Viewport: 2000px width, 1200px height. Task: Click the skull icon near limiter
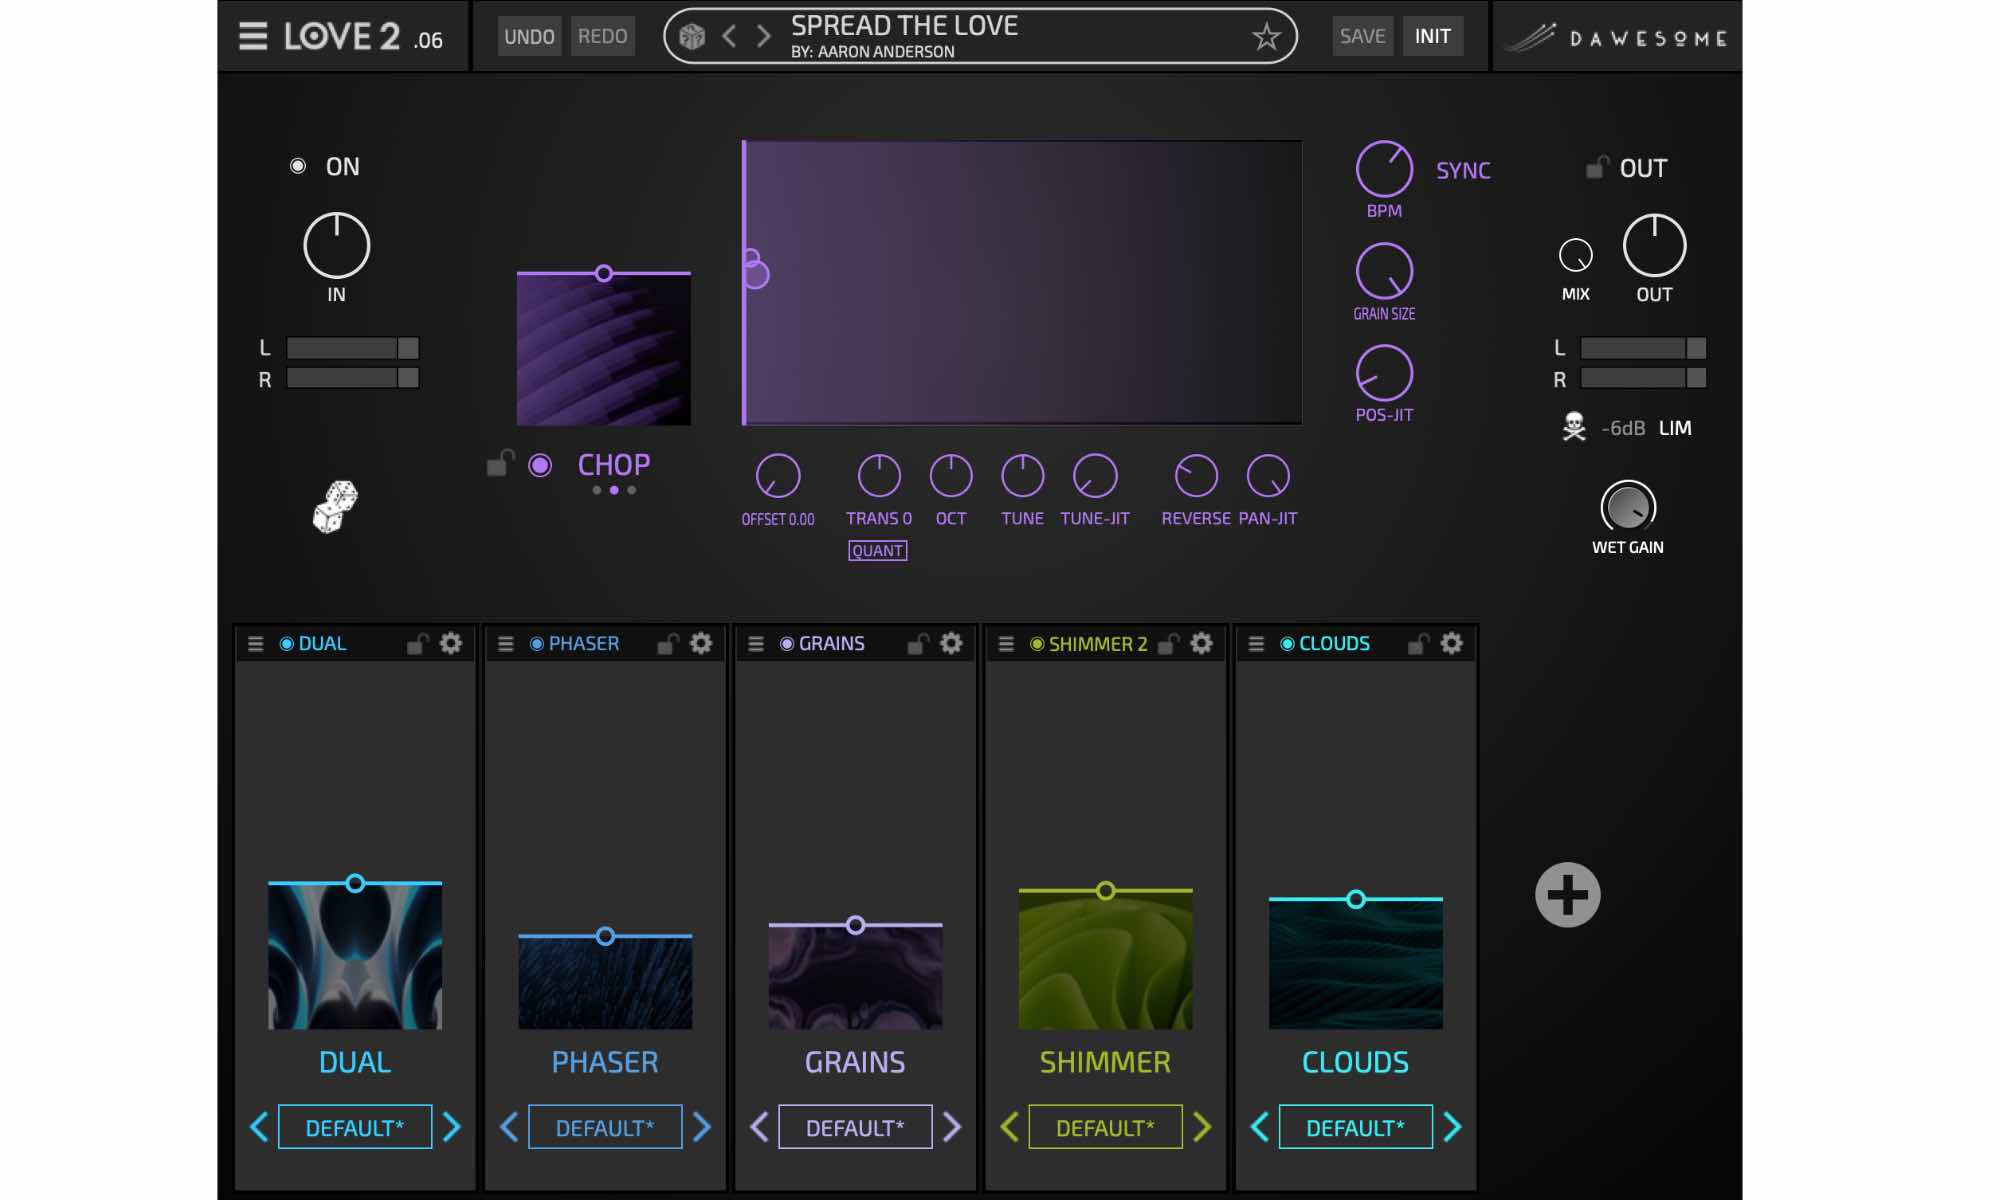click(x=1574, y=427)
